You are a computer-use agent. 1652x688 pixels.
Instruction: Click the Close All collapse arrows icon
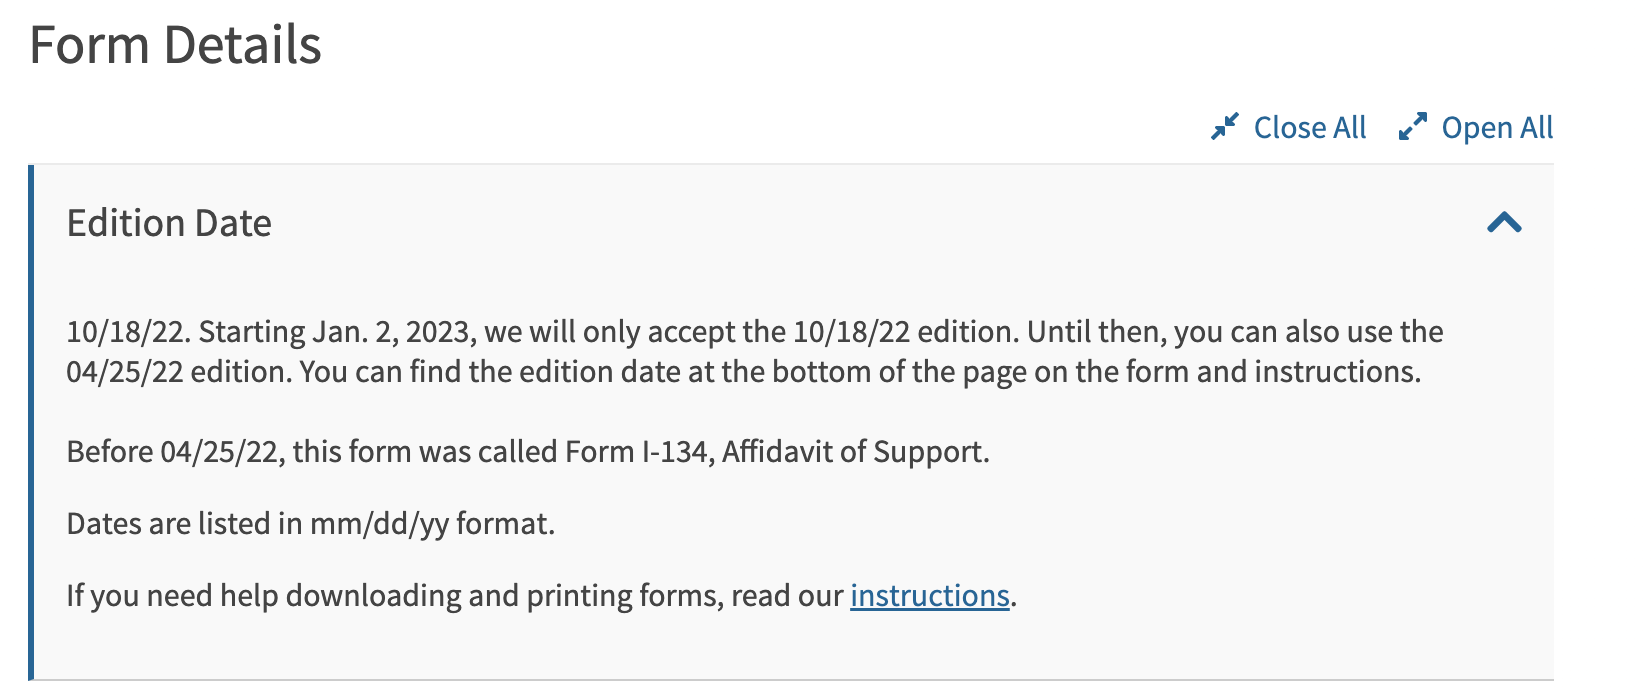click(1224, 127)
